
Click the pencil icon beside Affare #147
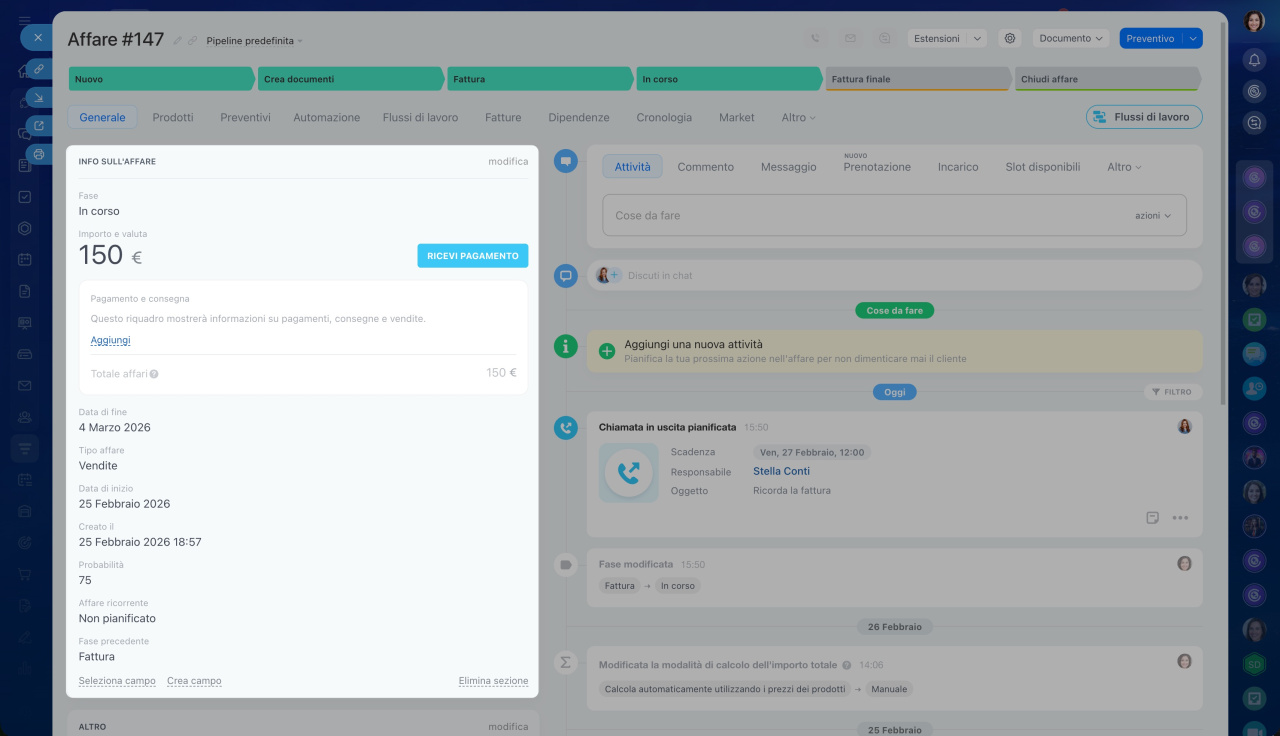click(x=178, y=41)
